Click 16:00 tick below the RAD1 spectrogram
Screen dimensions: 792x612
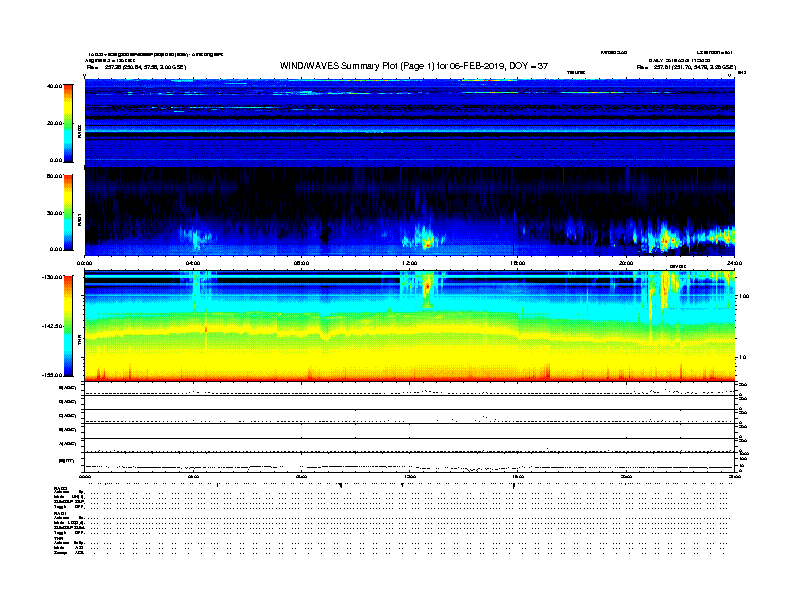(x=518, y=263)
